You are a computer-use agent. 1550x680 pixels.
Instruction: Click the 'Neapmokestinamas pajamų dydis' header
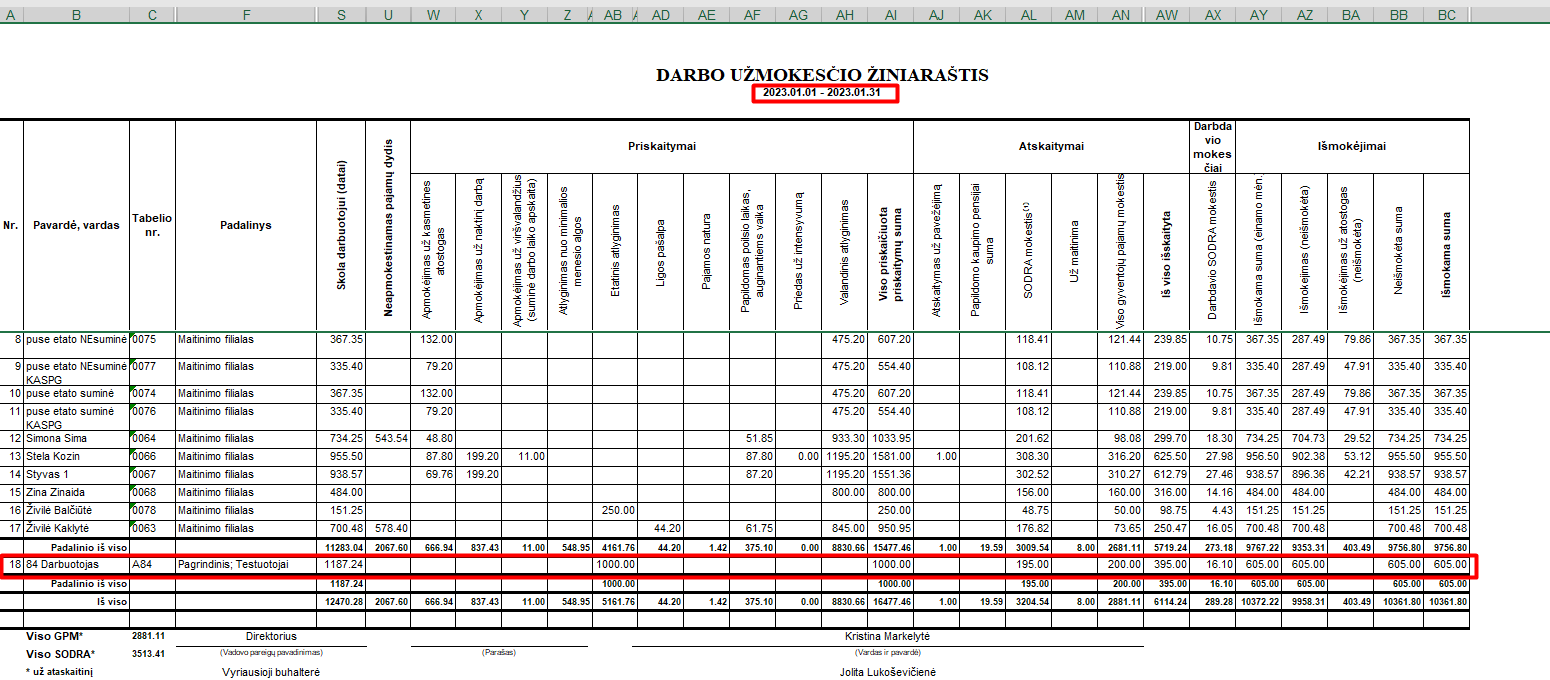tap(388, 225)
